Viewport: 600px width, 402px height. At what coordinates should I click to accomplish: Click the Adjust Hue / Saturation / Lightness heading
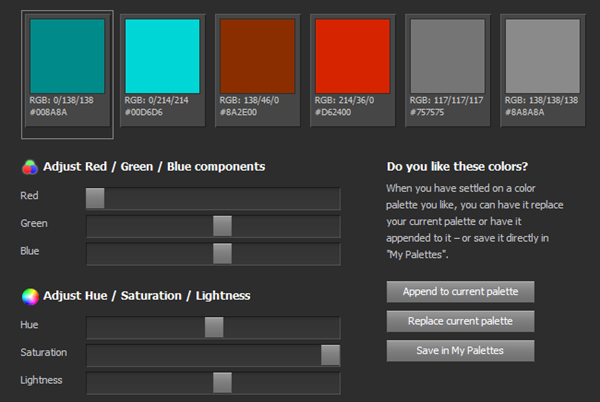pos(147,296)
